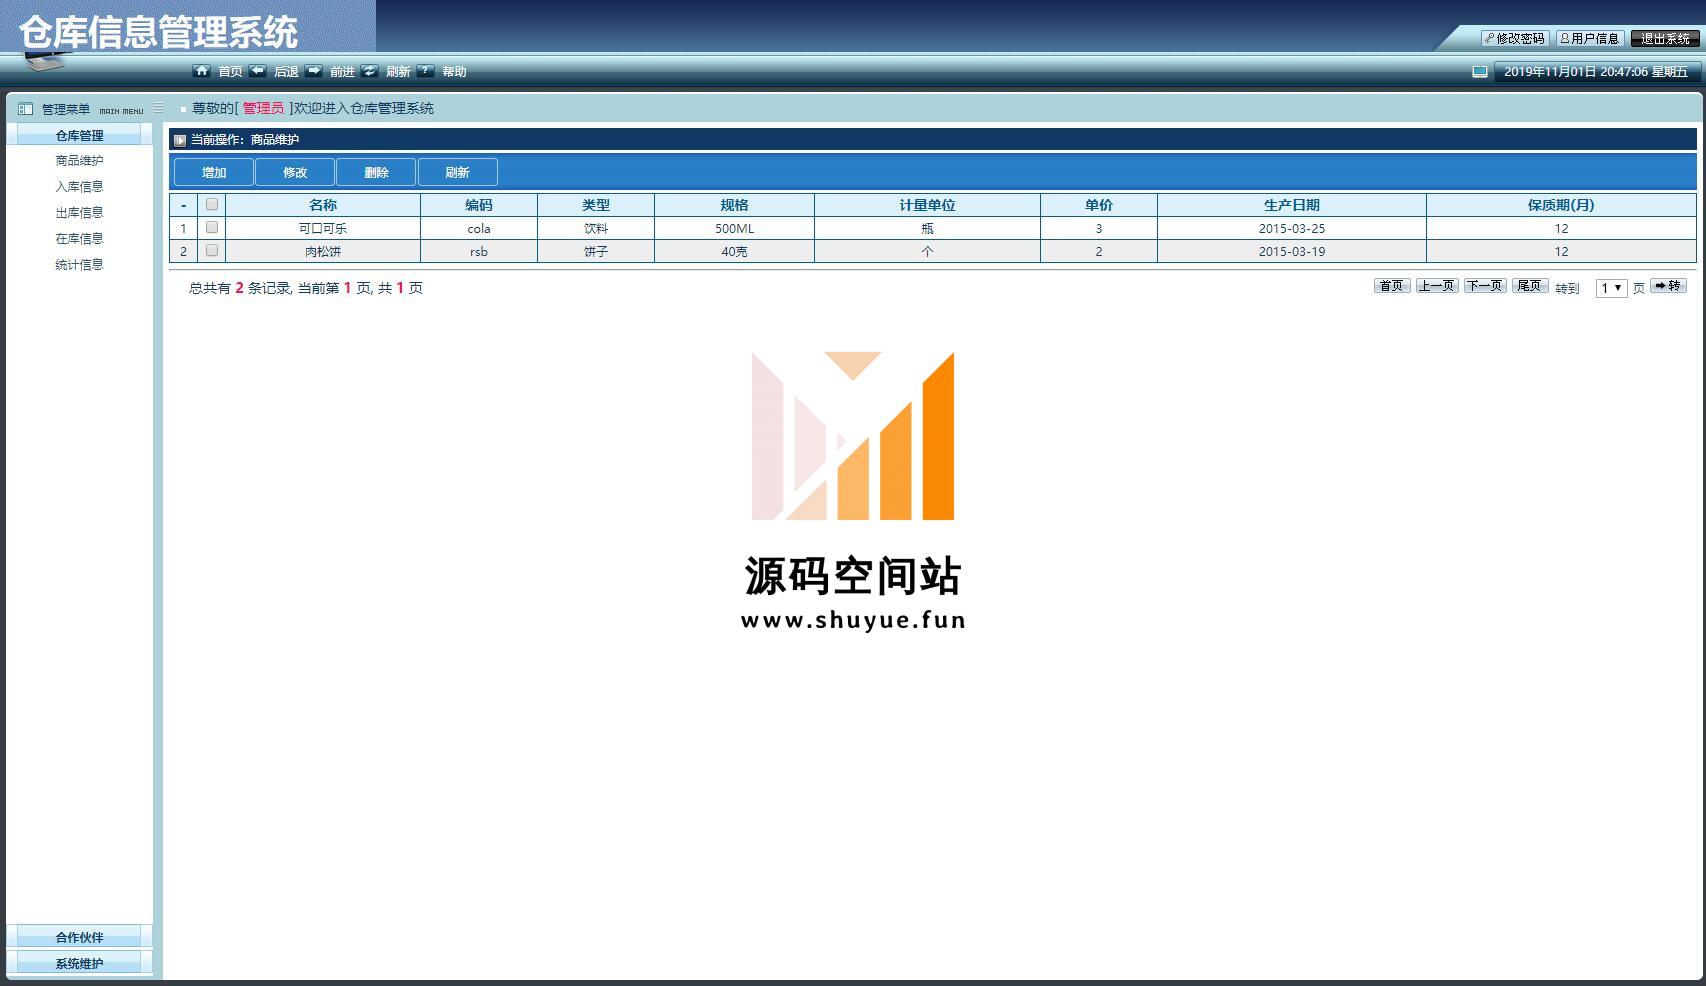The width and height of the screenshot is (1706, 986).
Task: Open 修改密码 with the key icon
Action: pos(1515,38)
